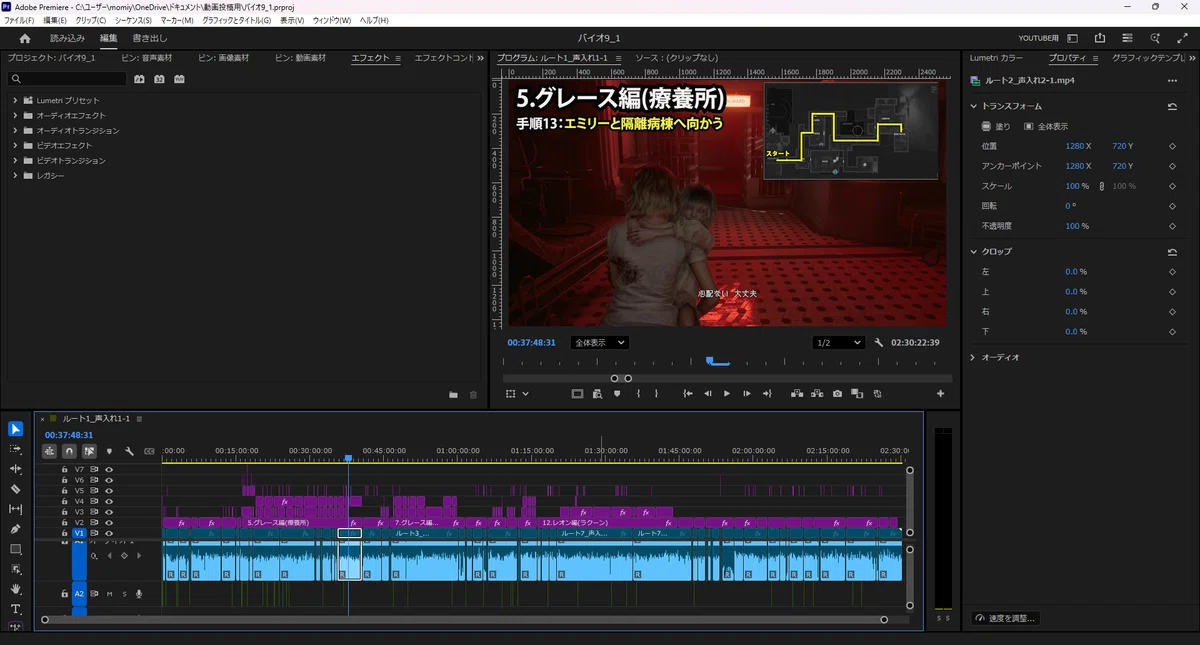The height and width of the screenshot is (645, 1200).
Task: Open the button editor plus icon
Action: [x=940, y=394]
